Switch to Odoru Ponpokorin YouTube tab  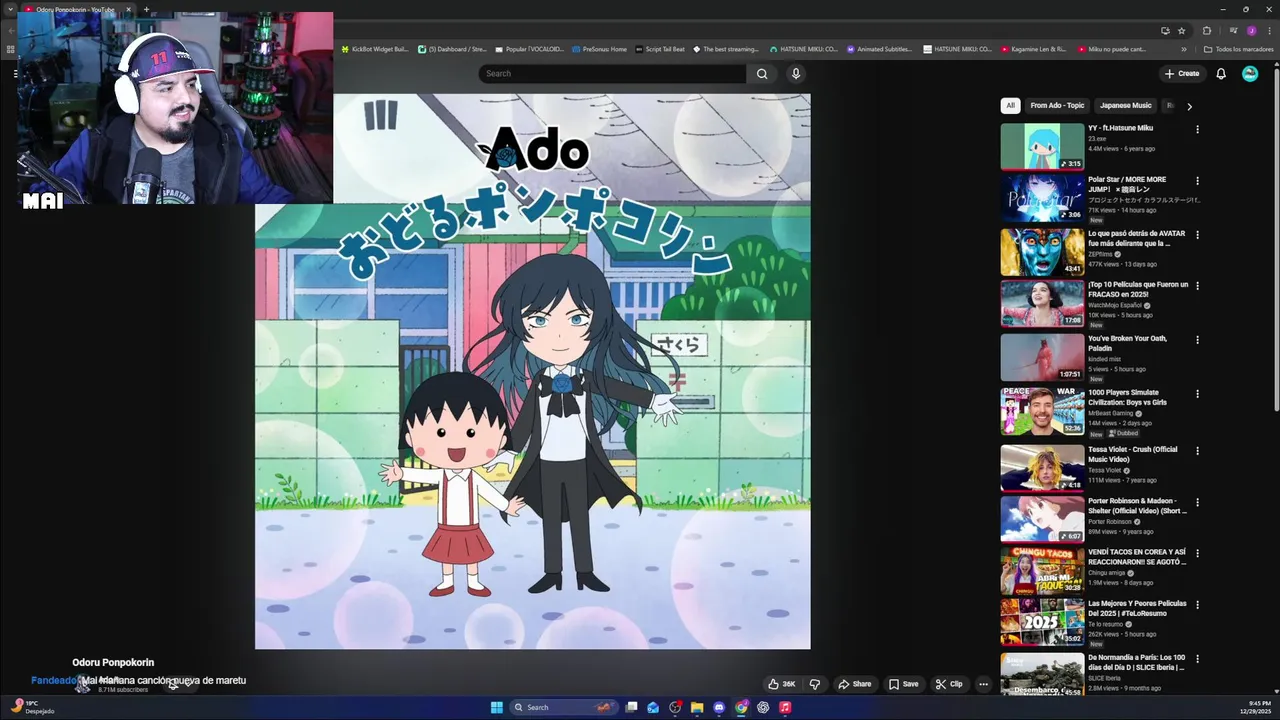[x=75, y=9]
